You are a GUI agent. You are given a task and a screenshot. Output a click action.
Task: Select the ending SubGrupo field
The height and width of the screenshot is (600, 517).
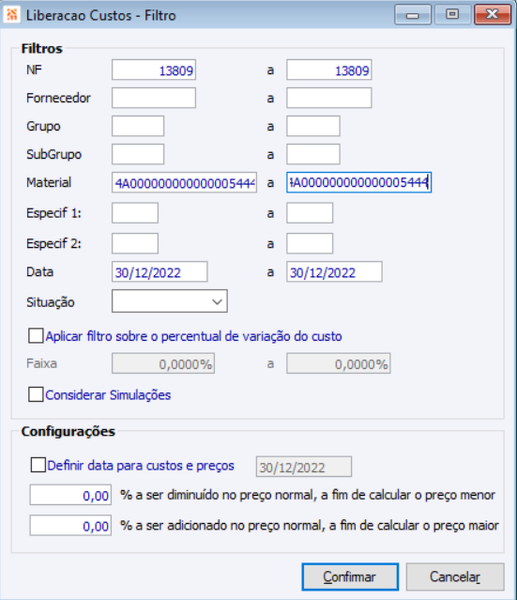point(313,154)
